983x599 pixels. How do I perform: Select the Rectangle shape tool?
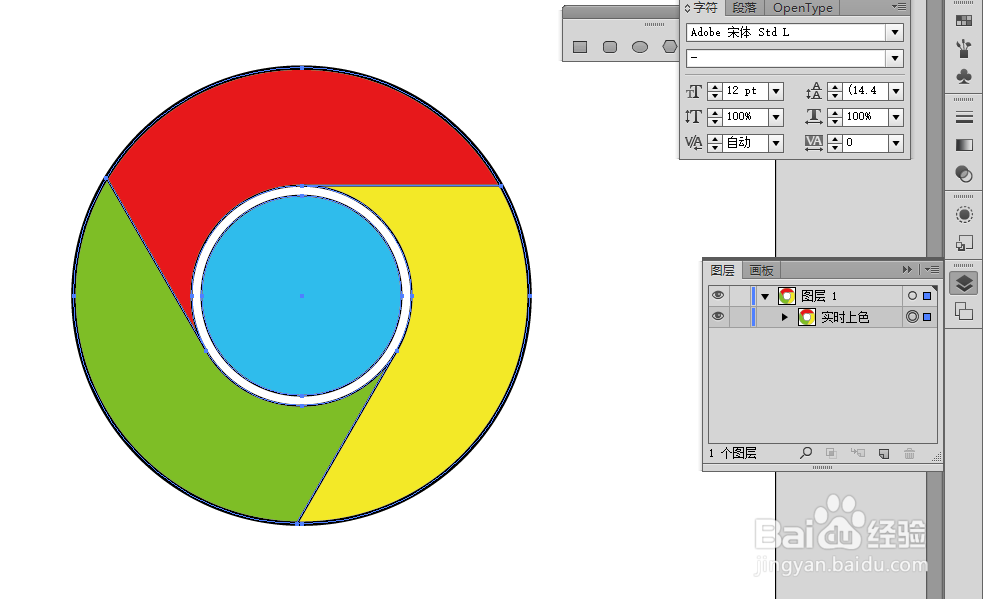tap(580, 47)
